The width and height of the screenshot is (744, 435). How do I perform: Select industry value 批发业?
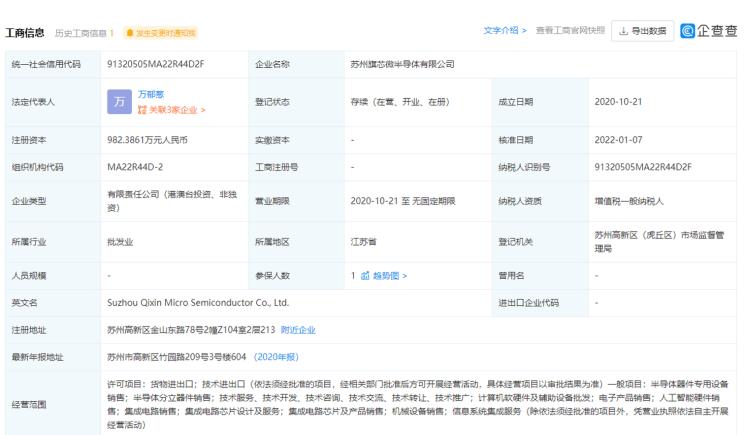[120, 242]
